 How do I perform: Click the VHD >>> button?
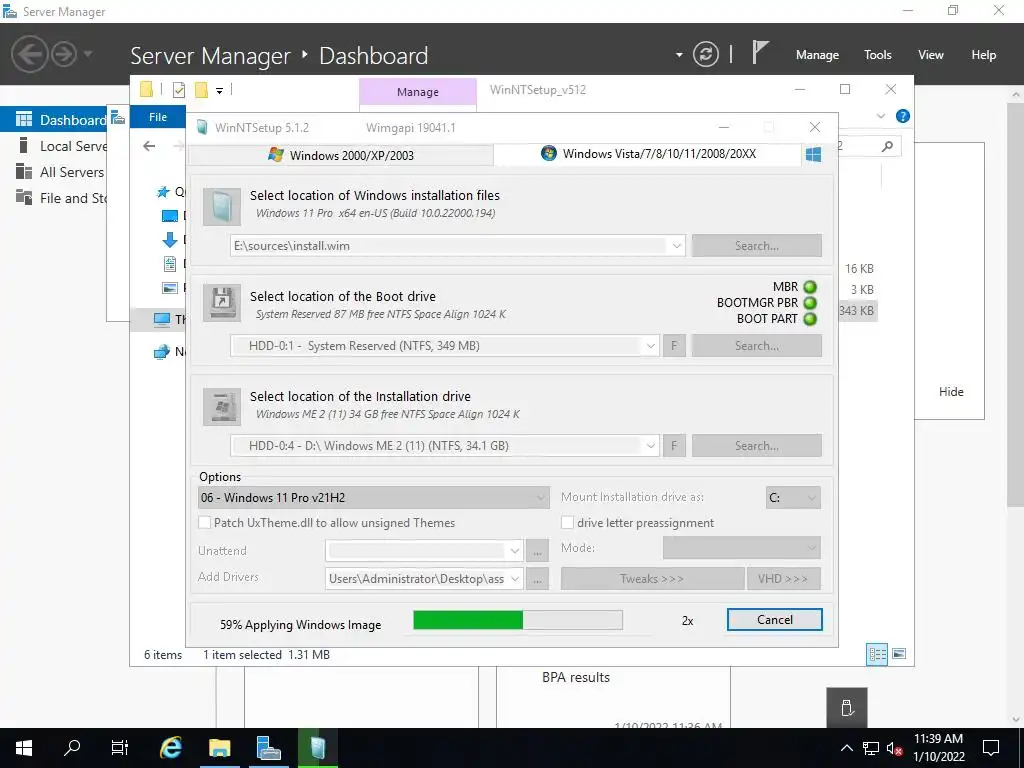click(x=783, y=579)
